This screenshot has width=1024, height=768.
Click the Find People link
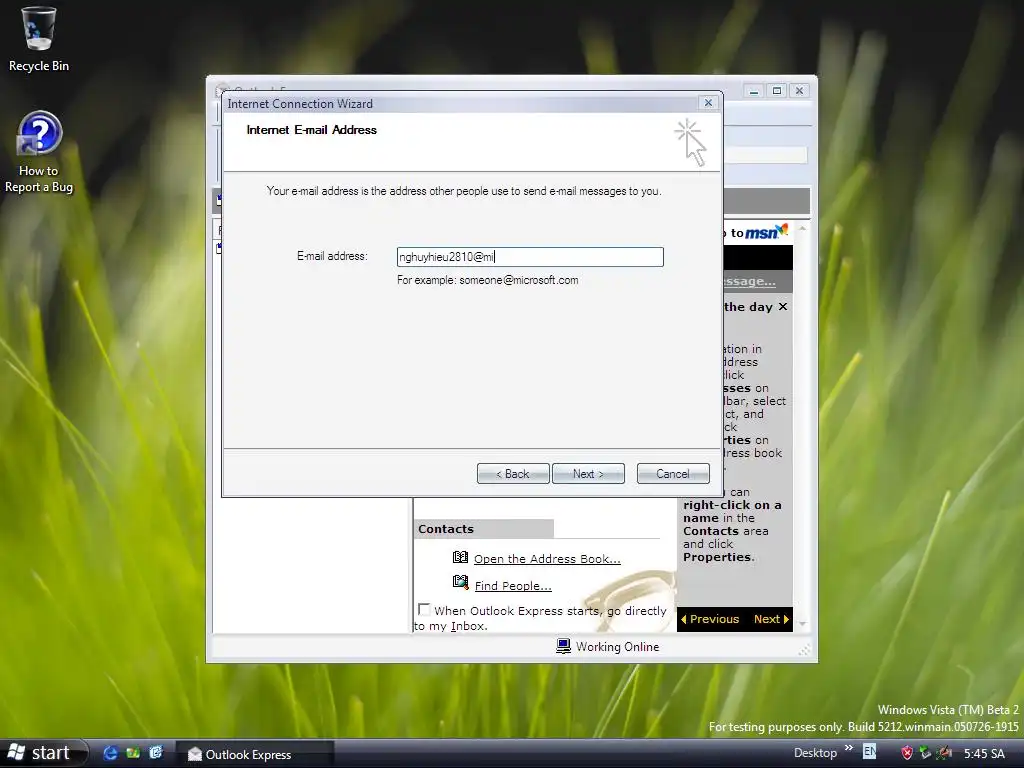click(x=513, y=586)
